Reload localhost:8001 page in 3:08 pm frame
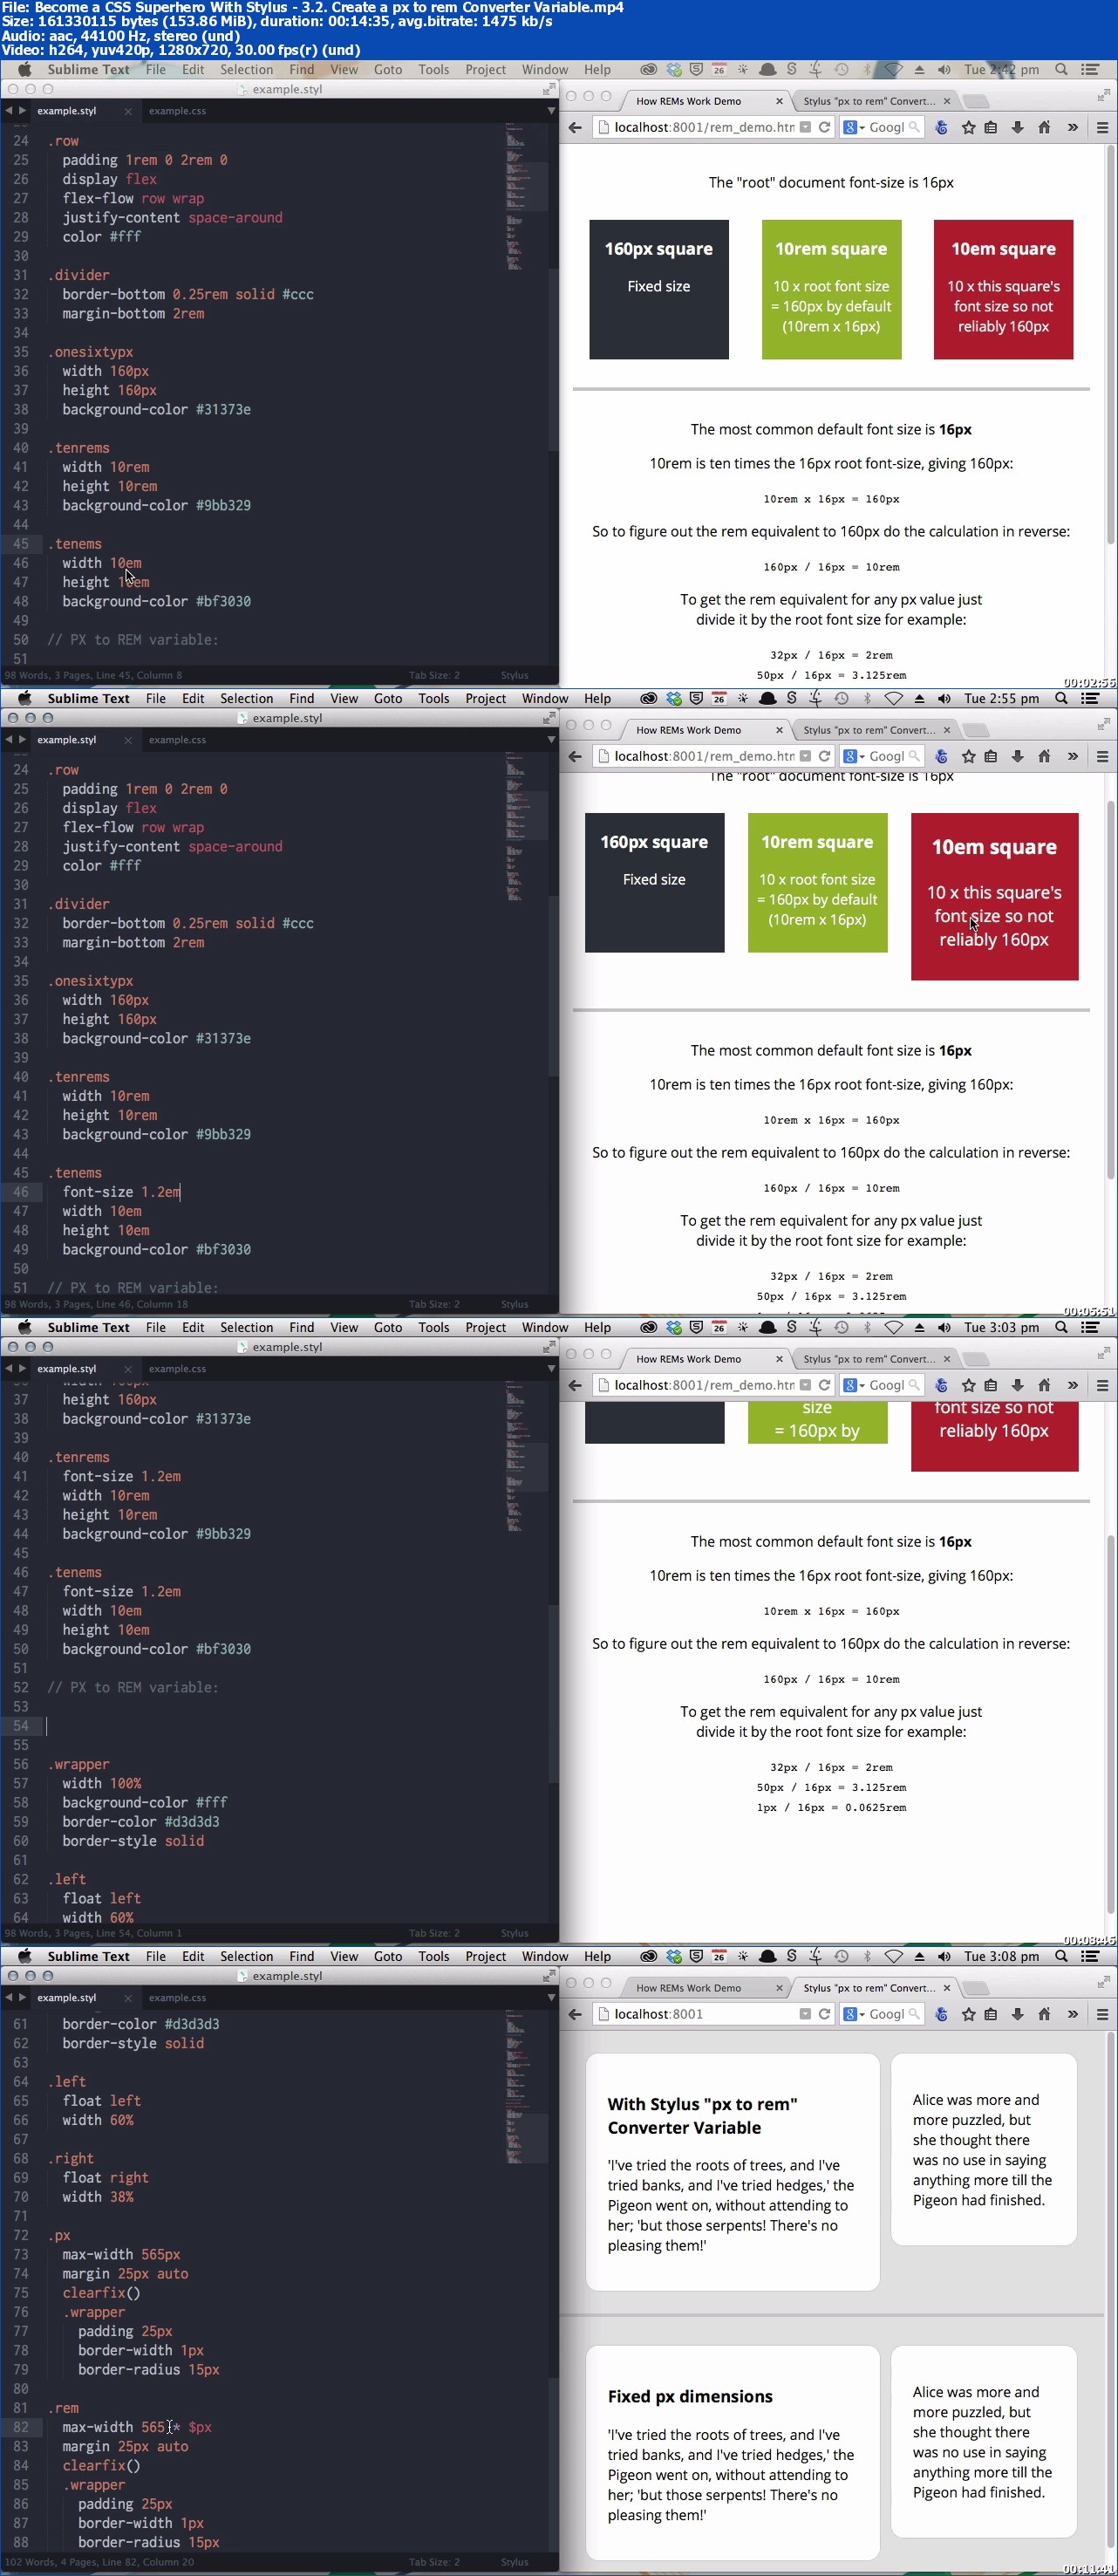The height and width of the screenshot is (2576, 1118). (825, 2014)
